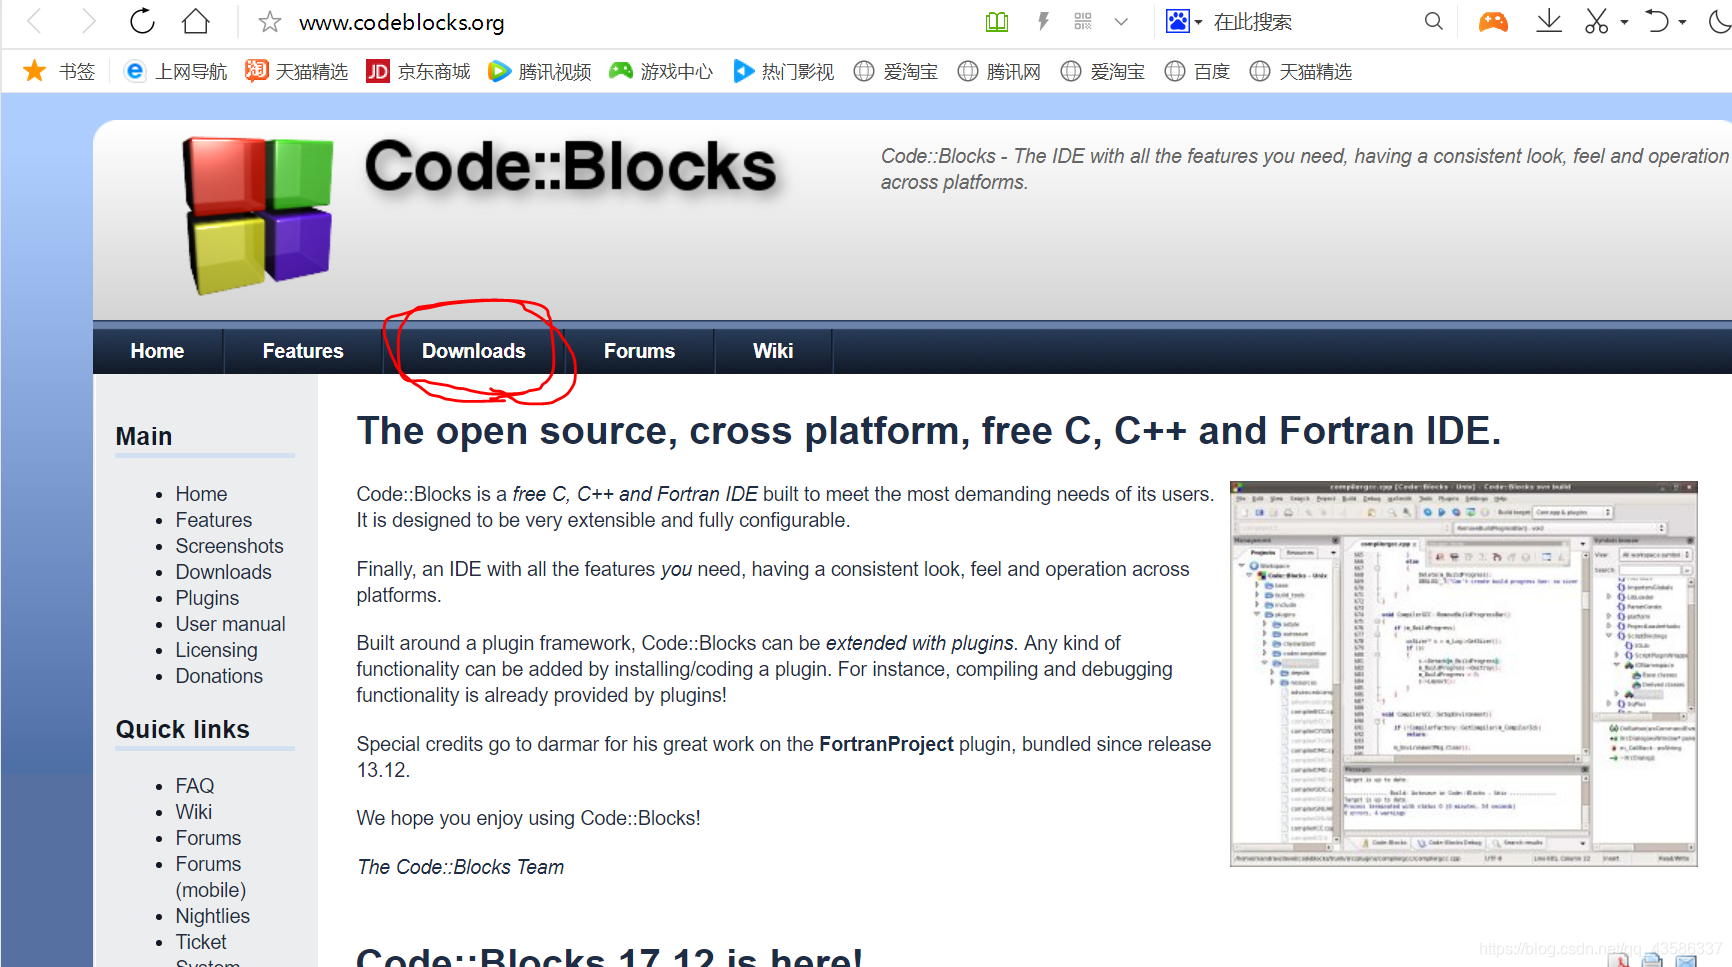Click the magnifier search icon

pyautogui.click(x=1433, y=22)
